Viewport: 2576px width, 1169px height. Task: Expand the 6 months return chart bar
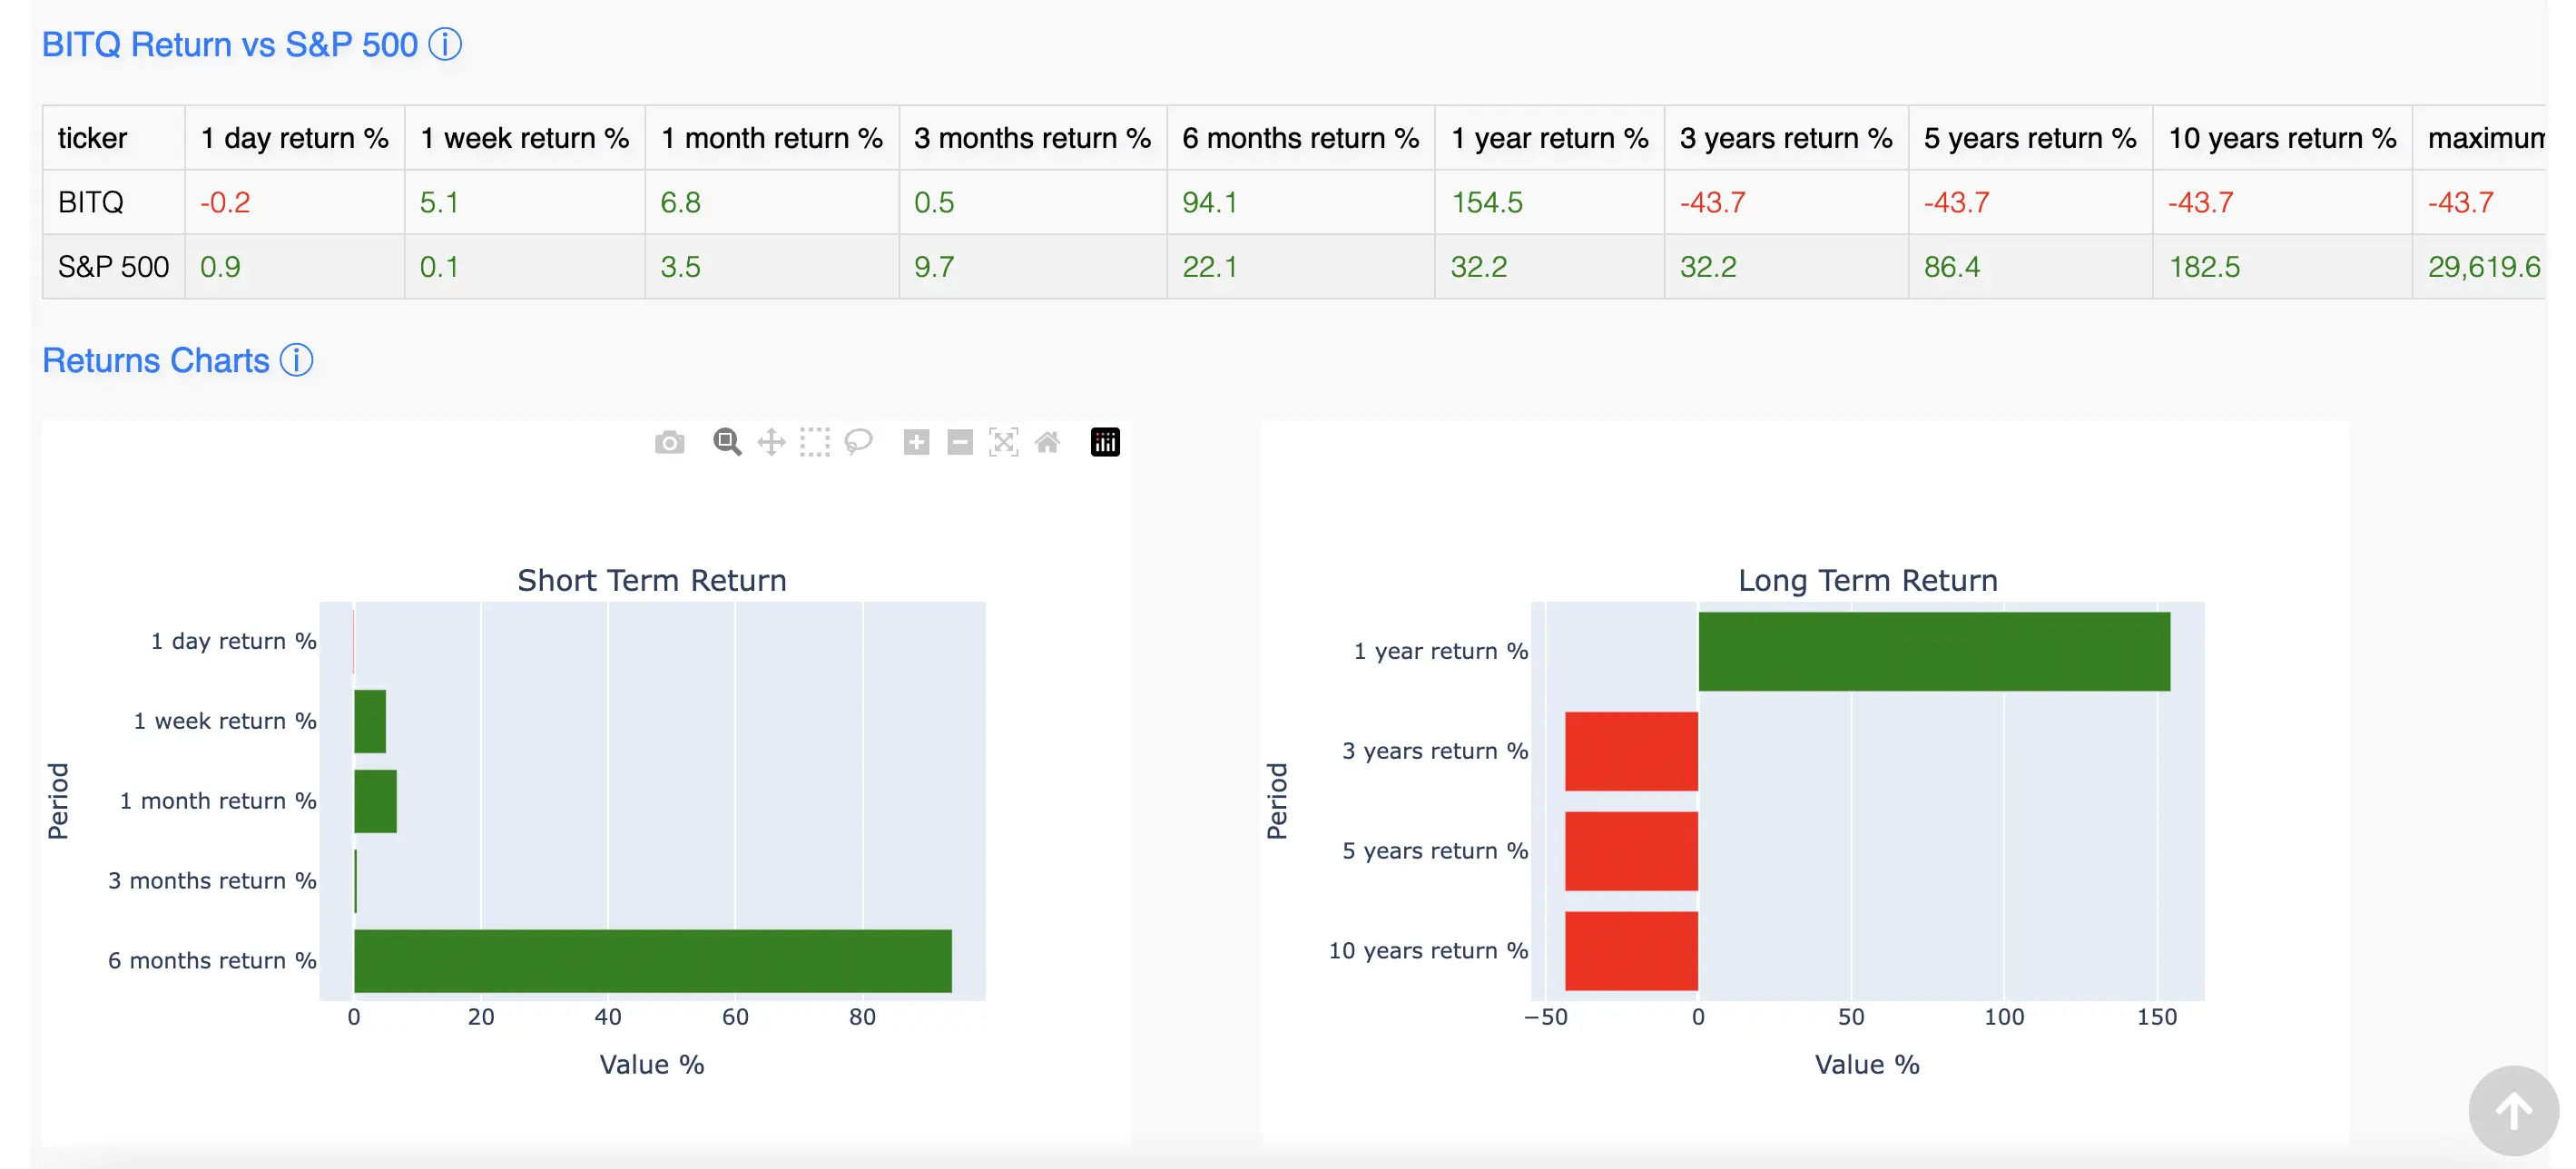click(657, 958)
